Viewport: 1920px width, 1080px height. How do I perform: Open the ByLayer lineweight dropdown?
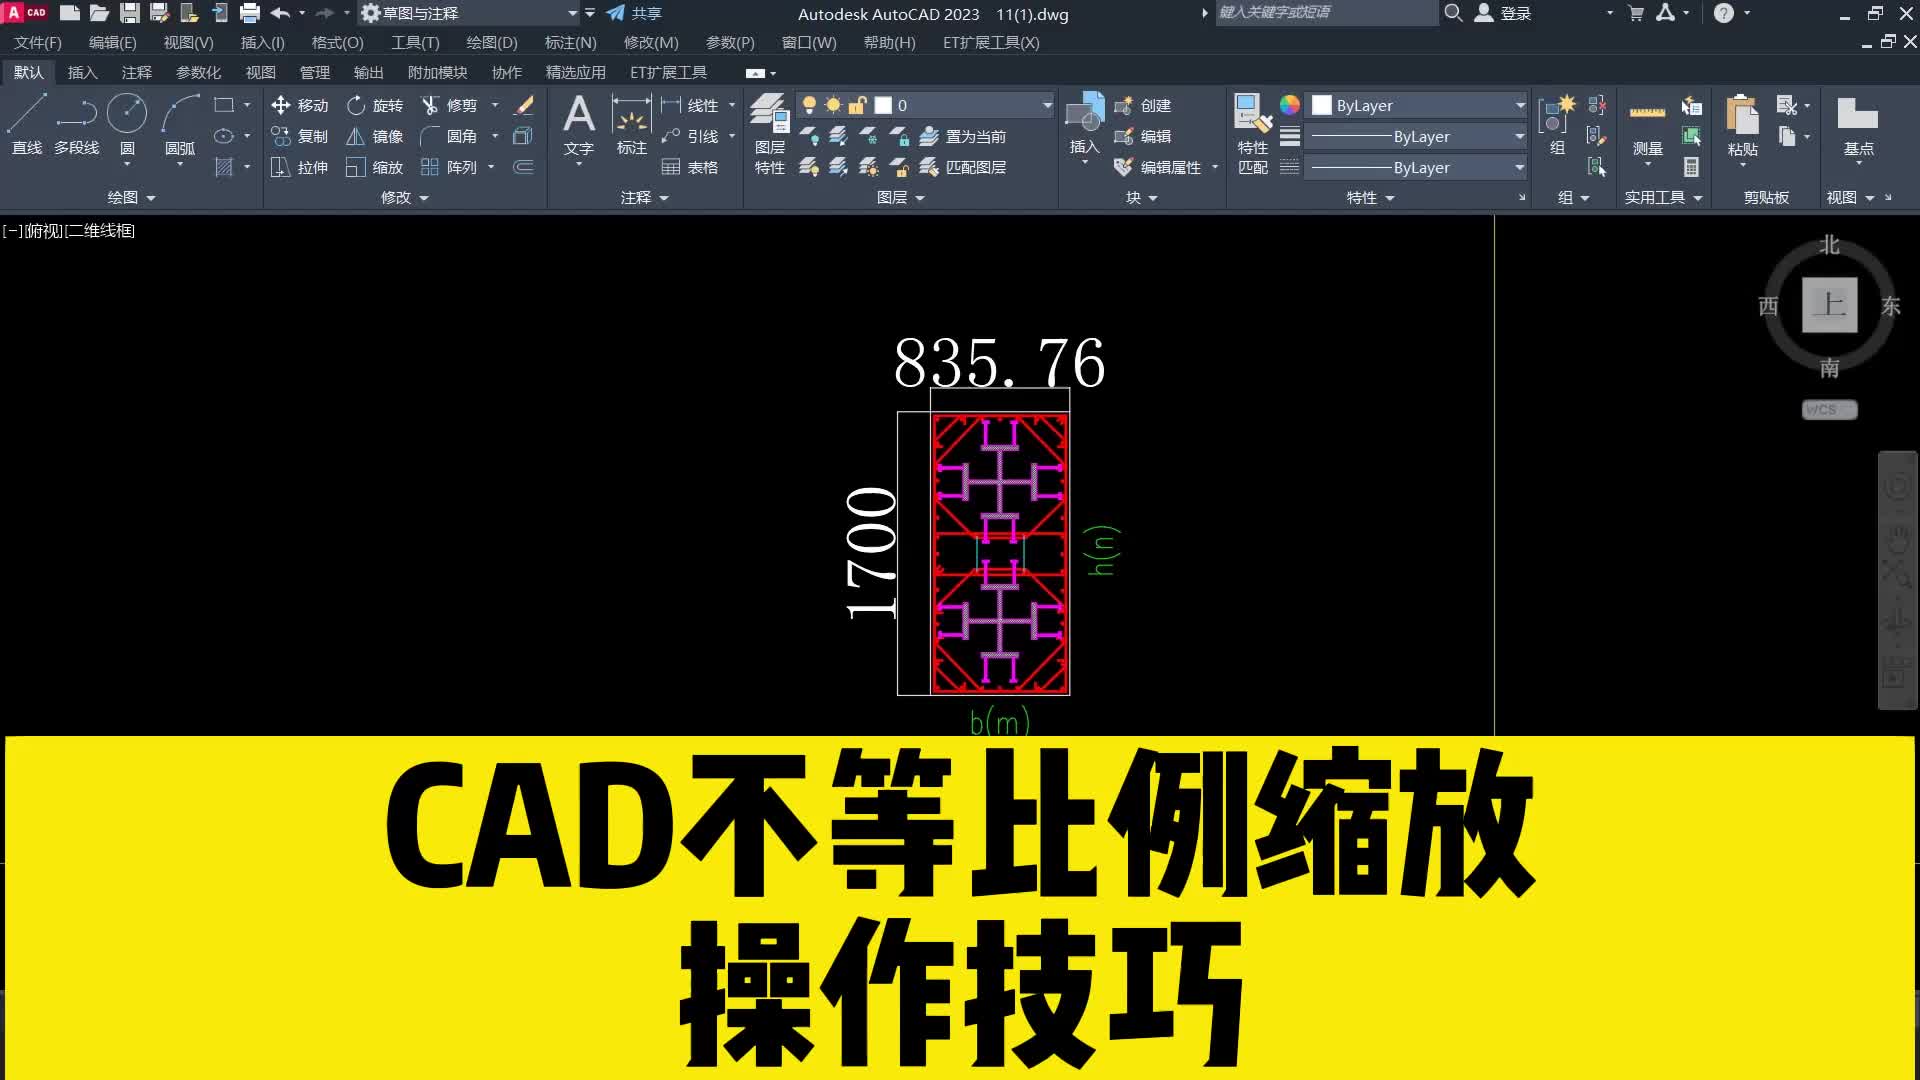1520,136
